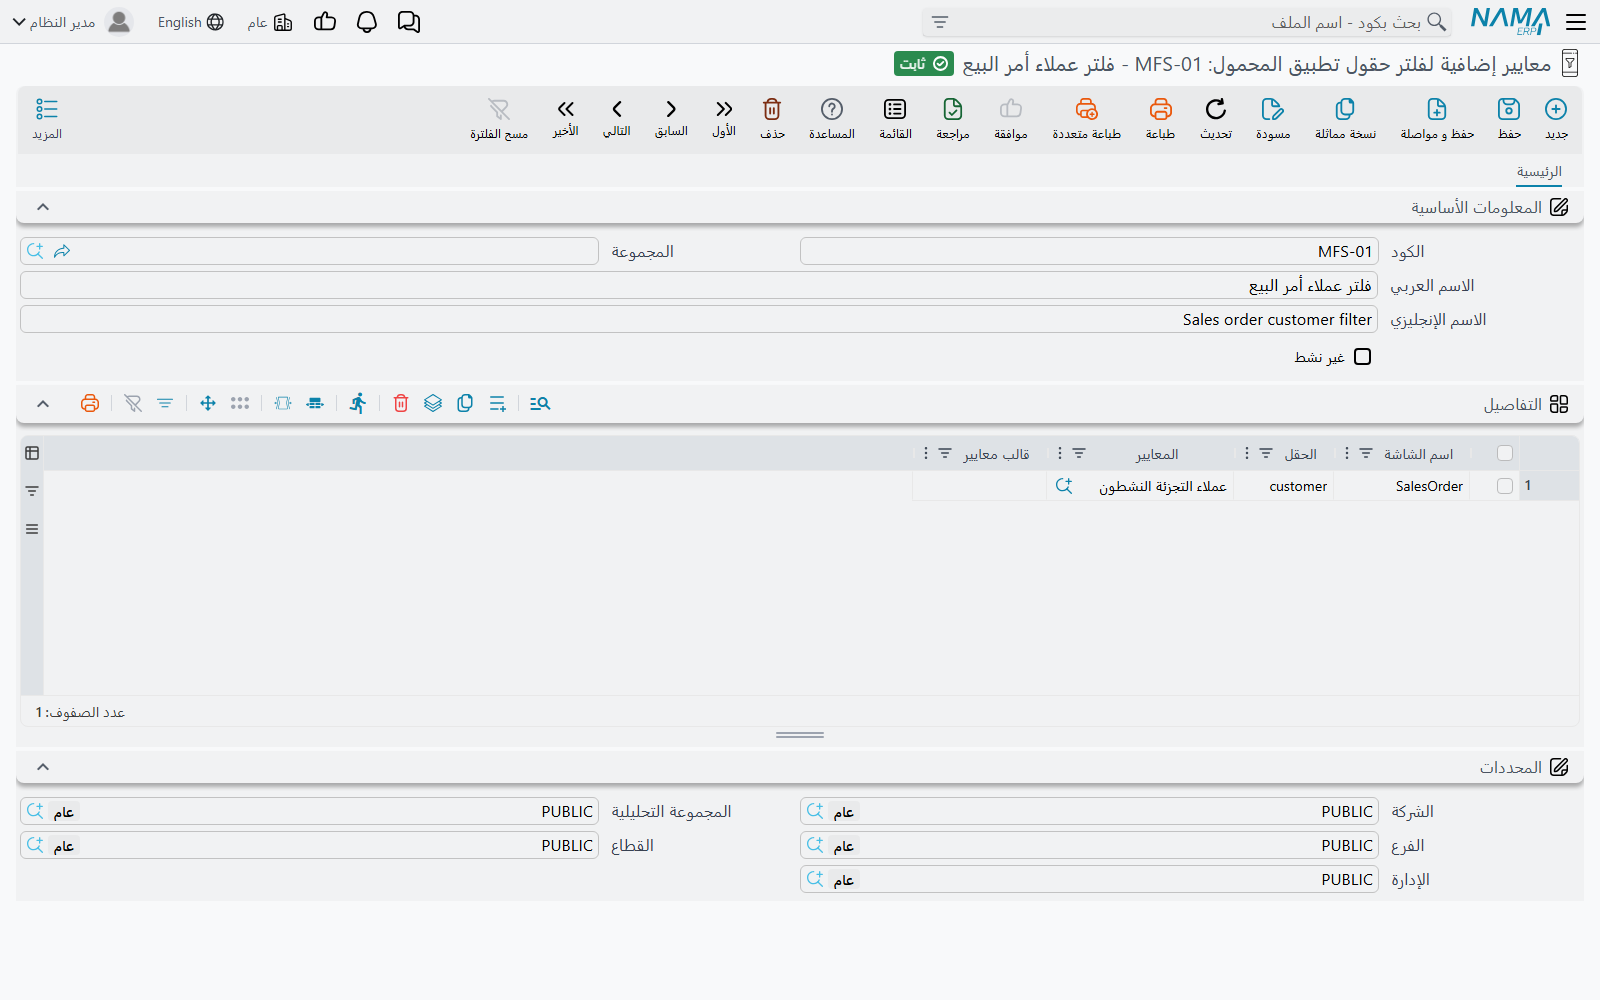Switch language to English
This screenshot has height=1000, width=1600.
tap(190, 22)
